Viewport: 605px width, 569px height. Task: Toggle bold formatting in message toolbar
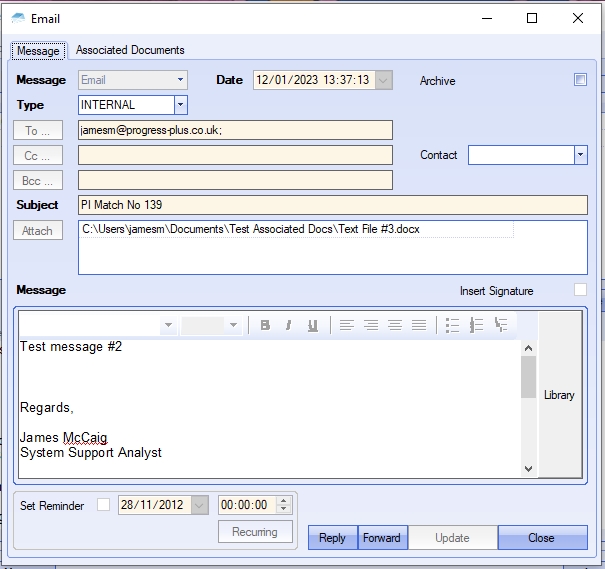265,325
